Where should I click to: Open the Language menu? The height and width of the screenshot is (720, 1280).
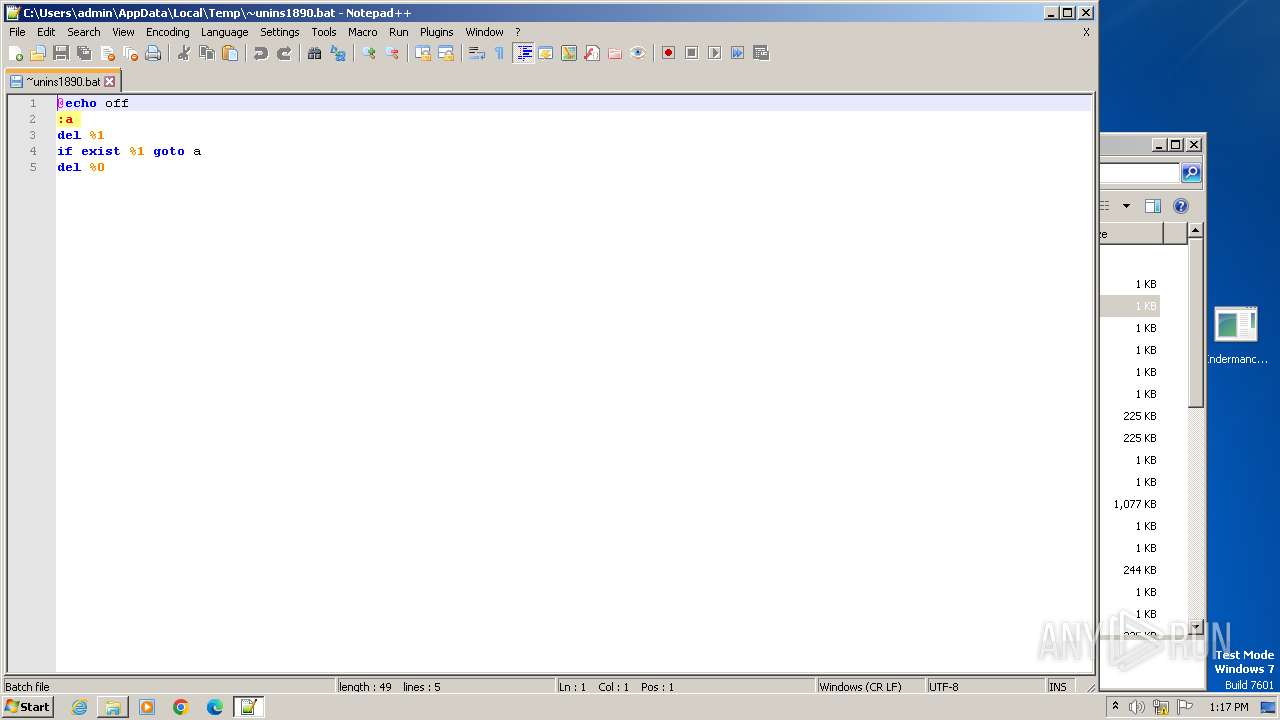[224, 32]
